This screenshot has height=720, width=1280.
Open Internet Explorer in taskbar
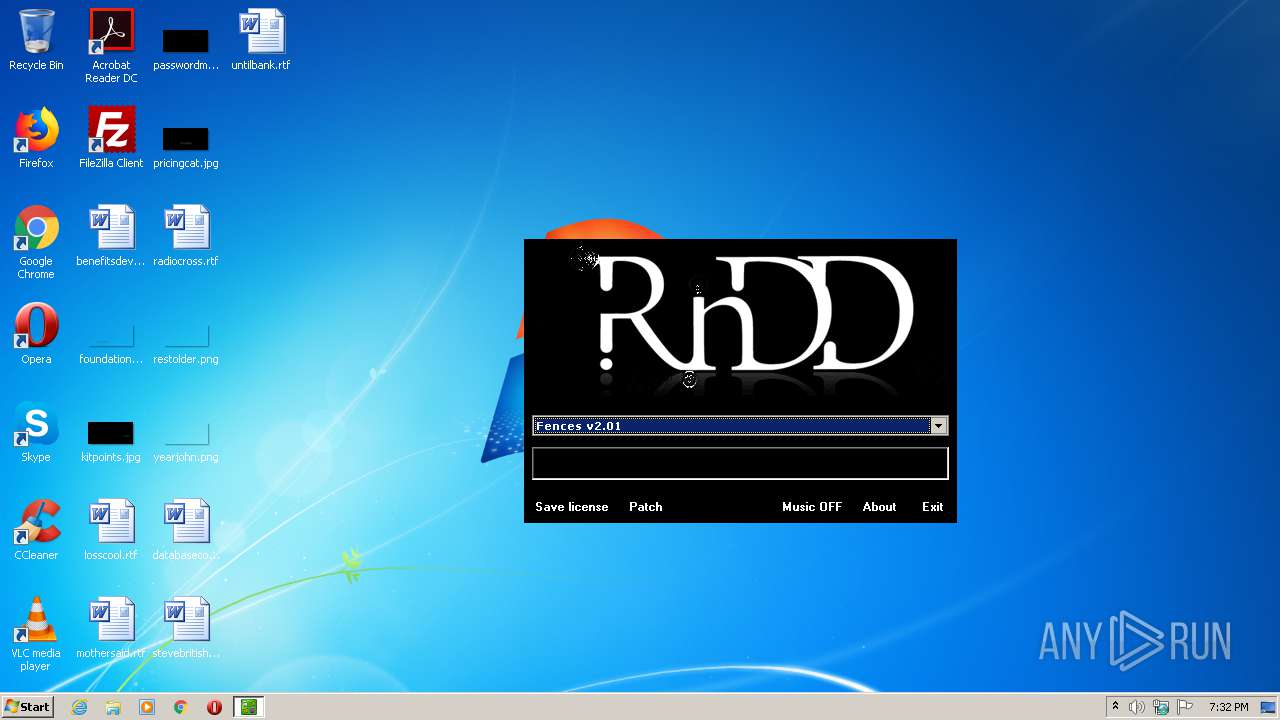79,707
